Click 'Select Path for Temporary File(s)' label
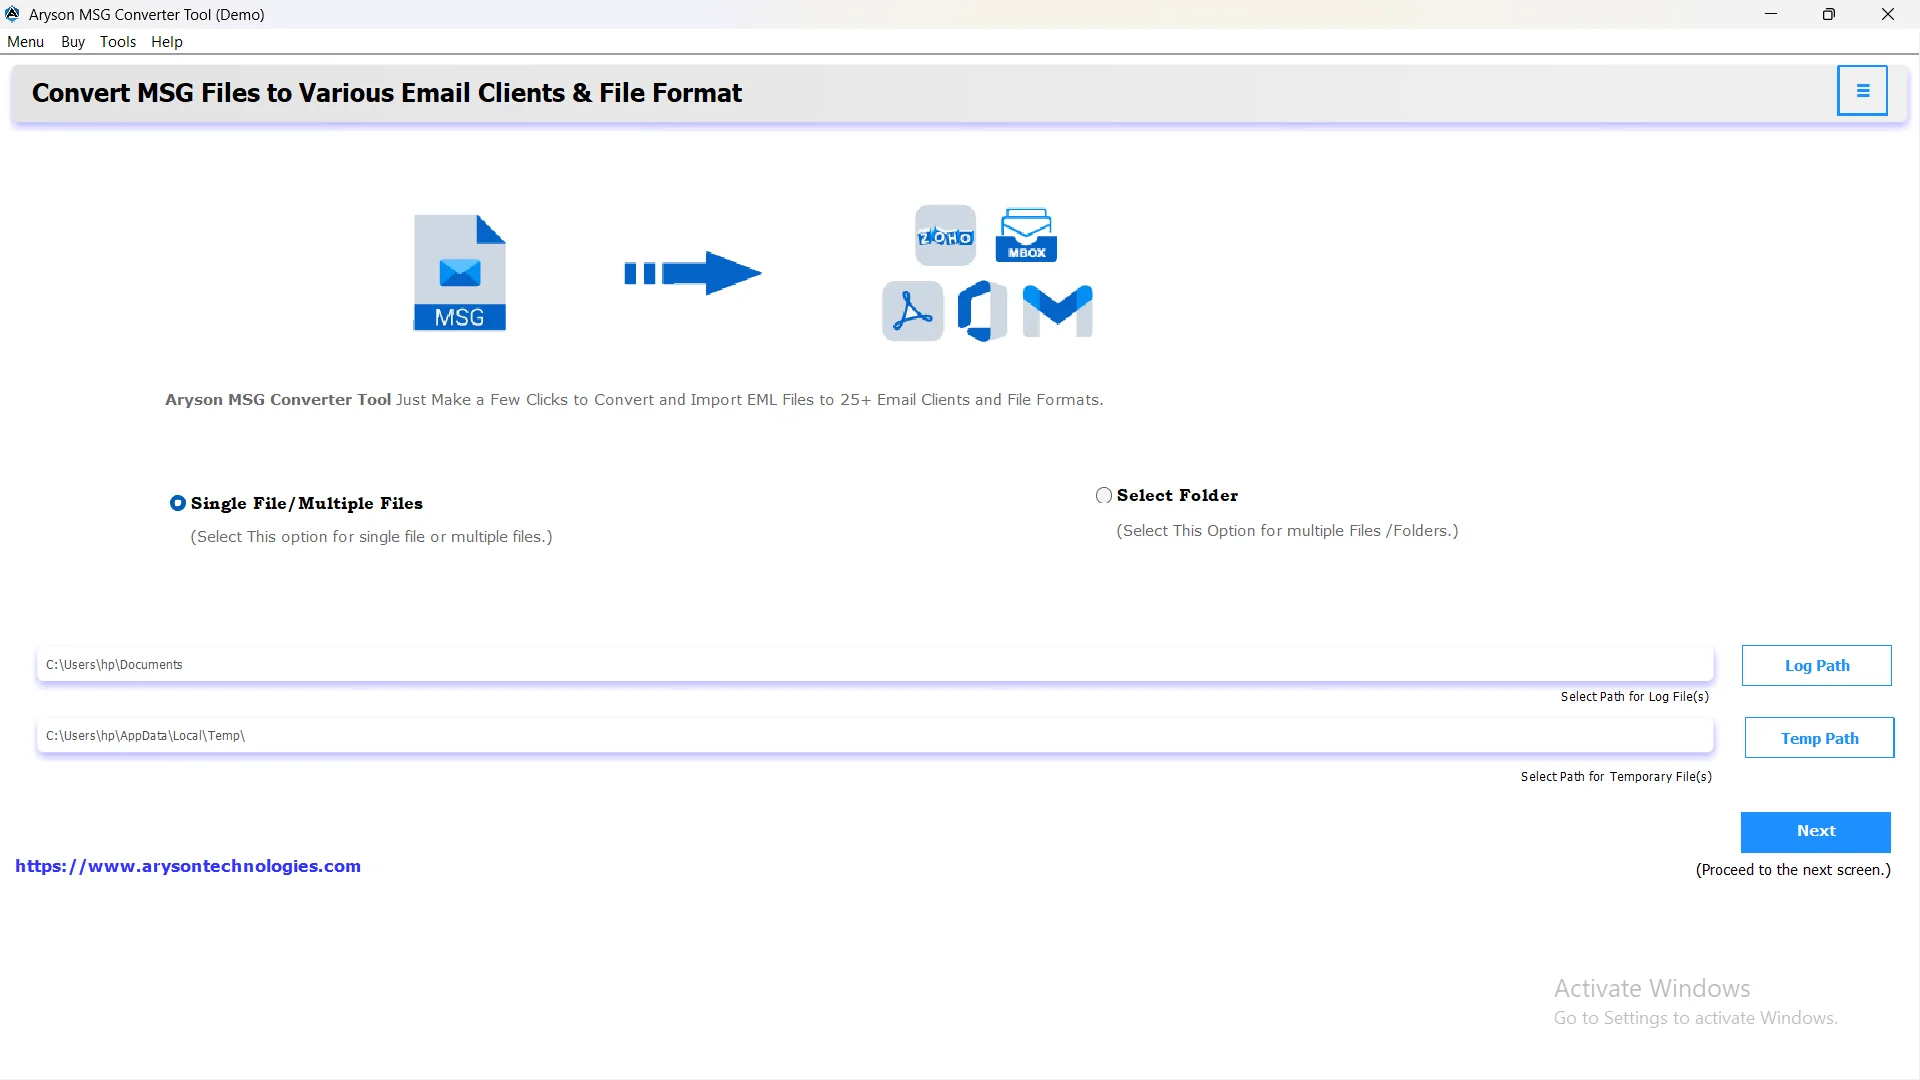 [1616, 777]
